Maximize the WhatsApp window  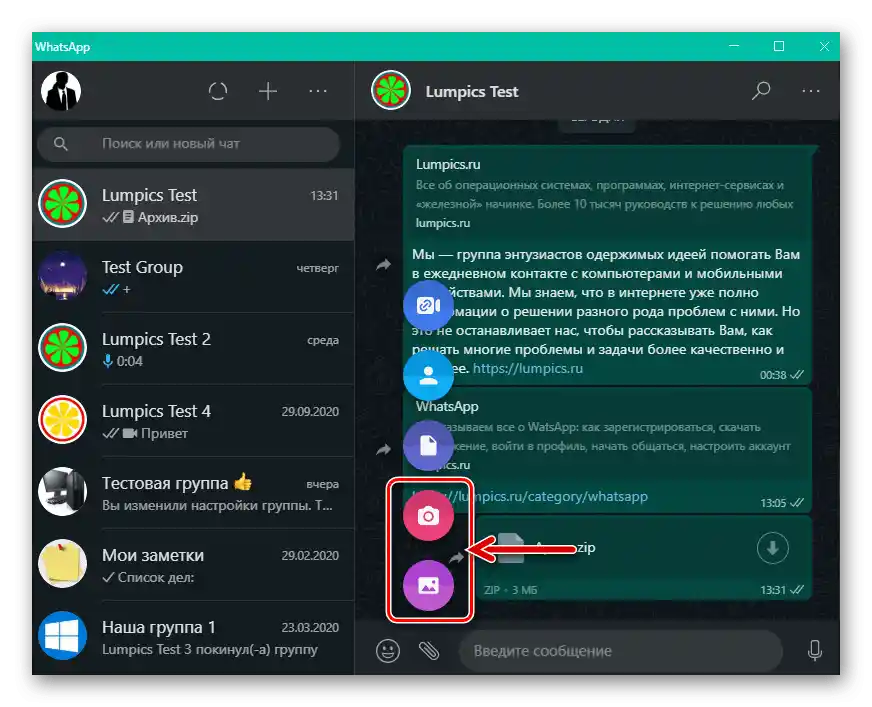(779, 46)
